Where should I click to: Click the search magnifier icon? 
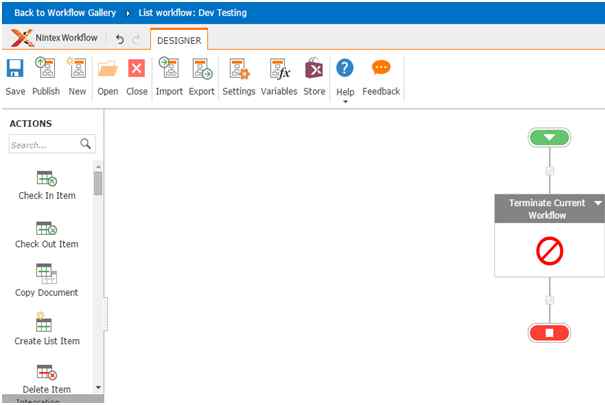86,144
